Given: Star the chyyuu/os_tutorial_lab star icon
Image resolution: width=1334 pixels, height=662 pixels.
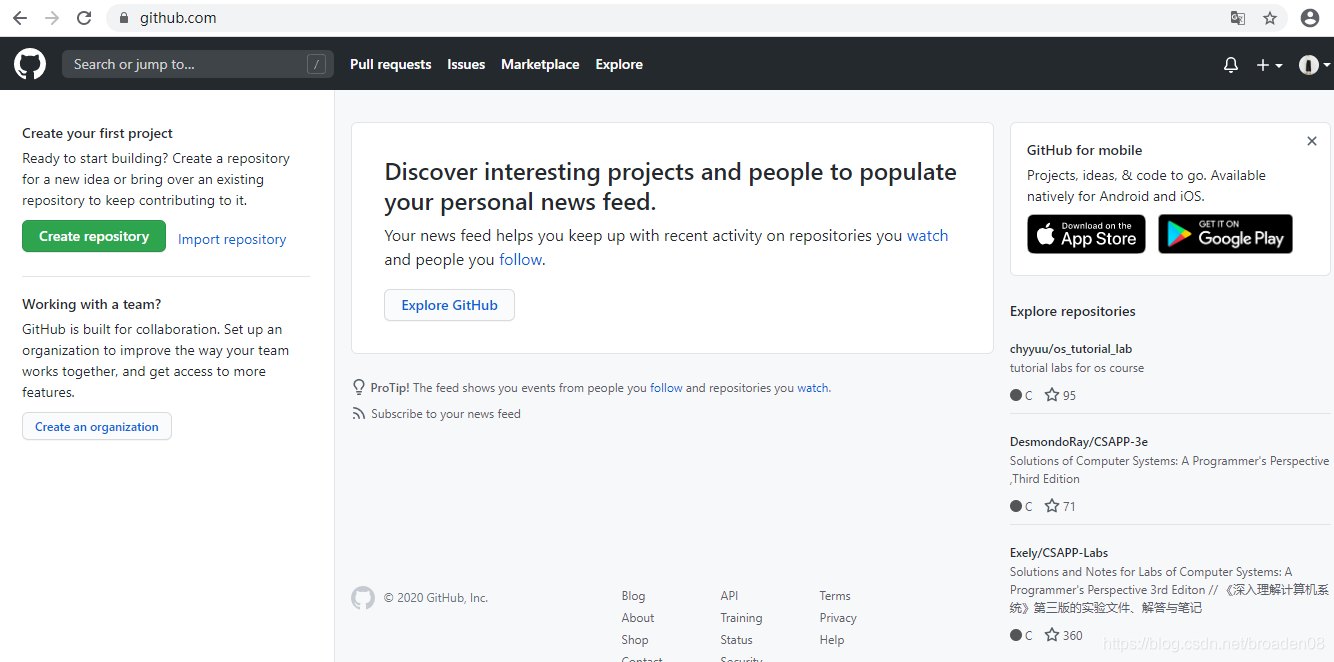Looking at the screenshot, I should (1052, 395).
